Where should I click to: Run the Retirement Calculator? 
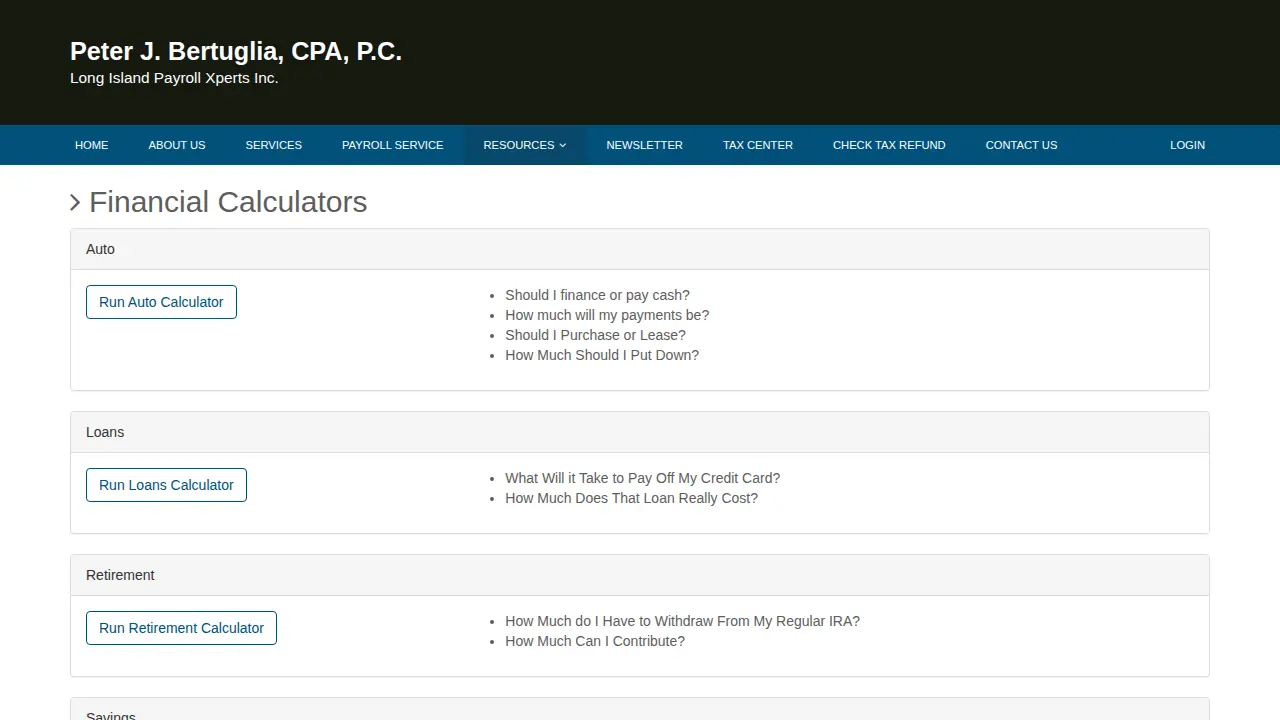(x=181, y=628)
